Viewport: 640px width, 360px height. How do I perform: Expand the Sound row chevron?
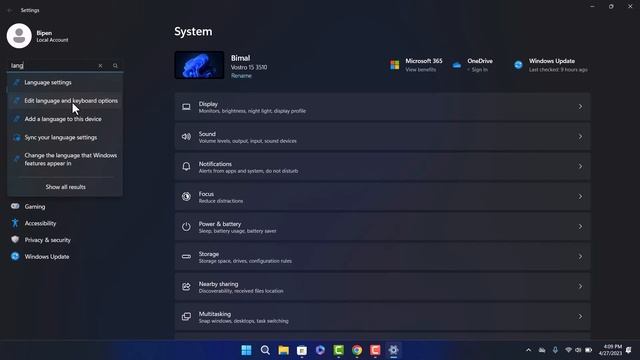pyautogui.click(x=580, y=137)
